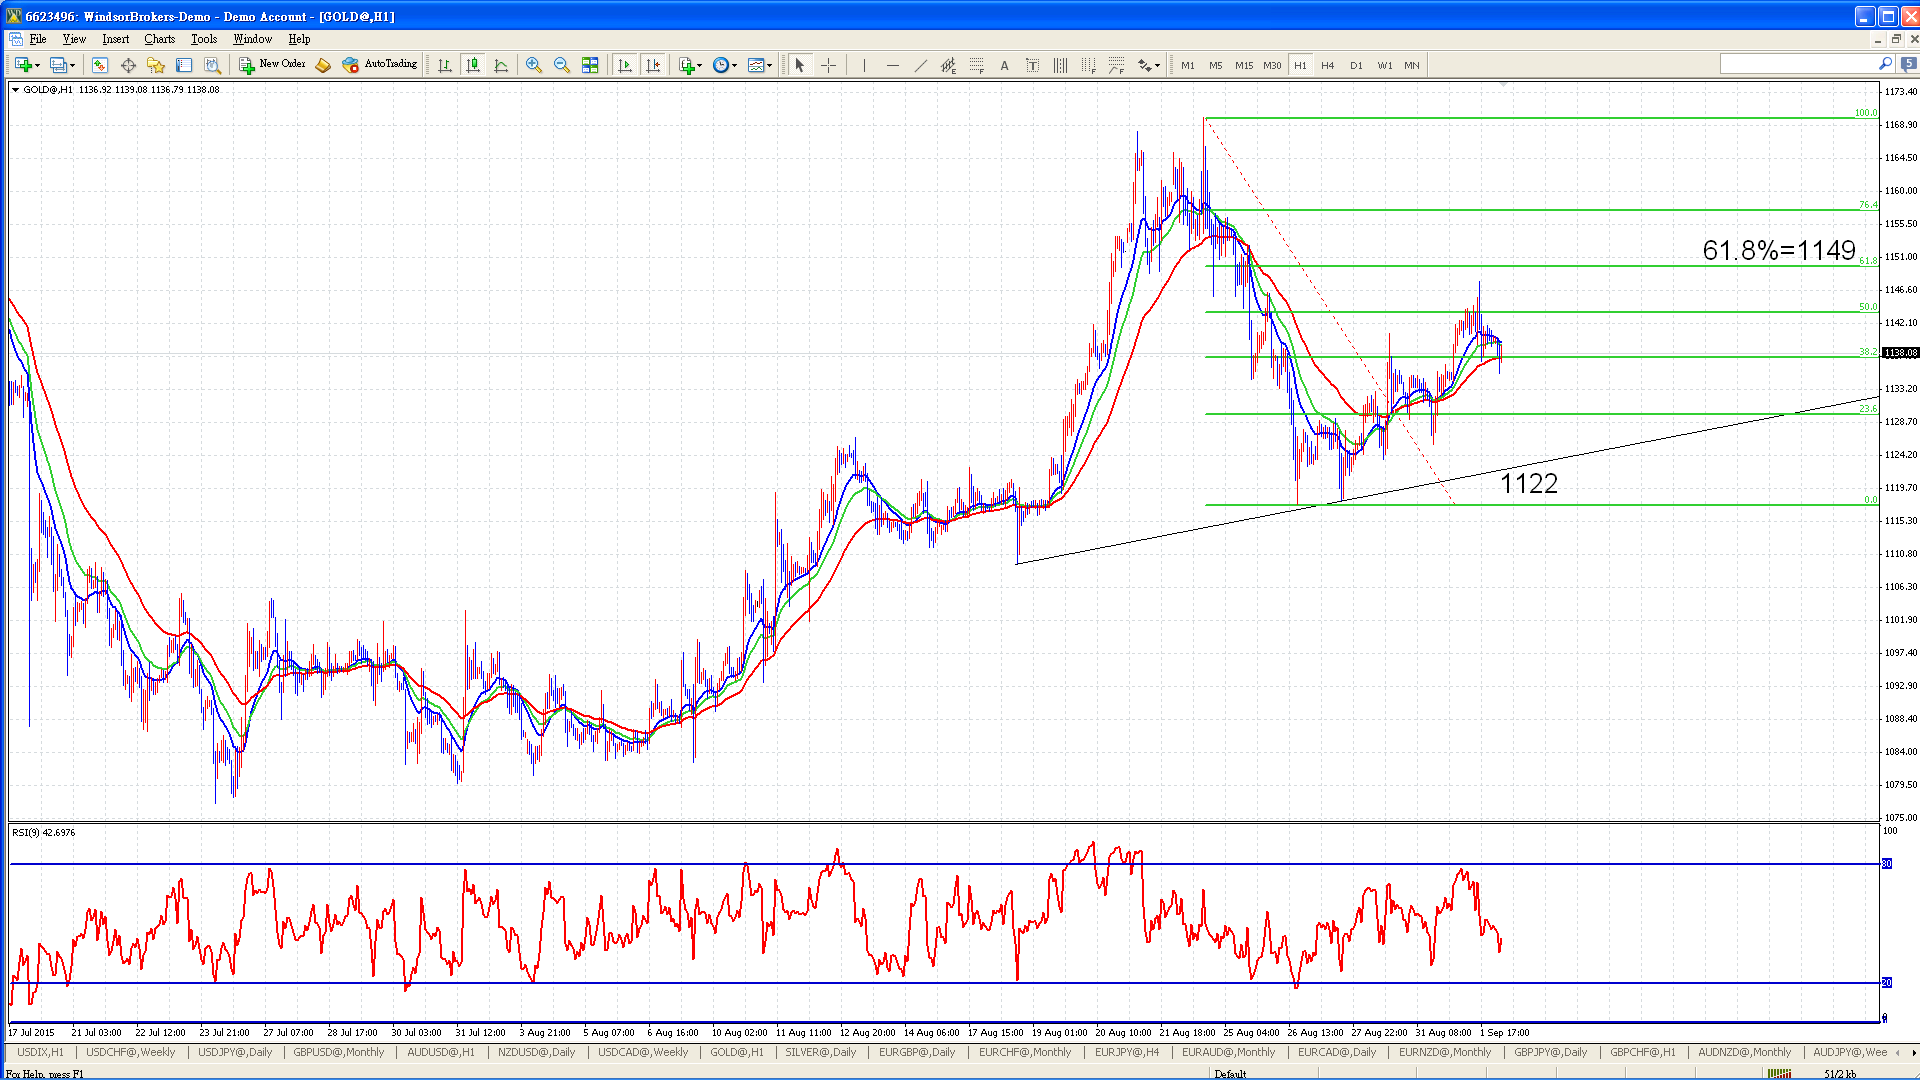Switch chart to candlestick mode

[473, 65]
